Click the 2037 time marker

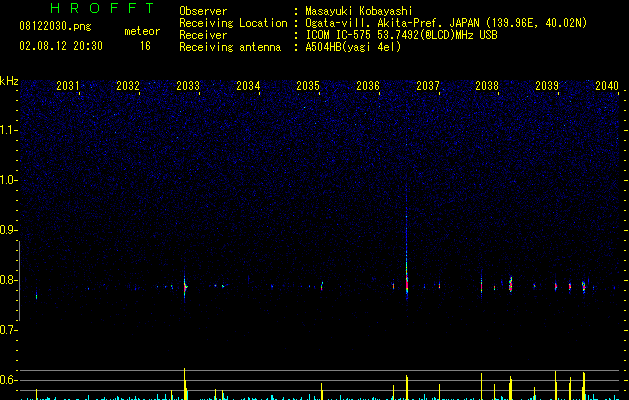click(x=428, y=86)
